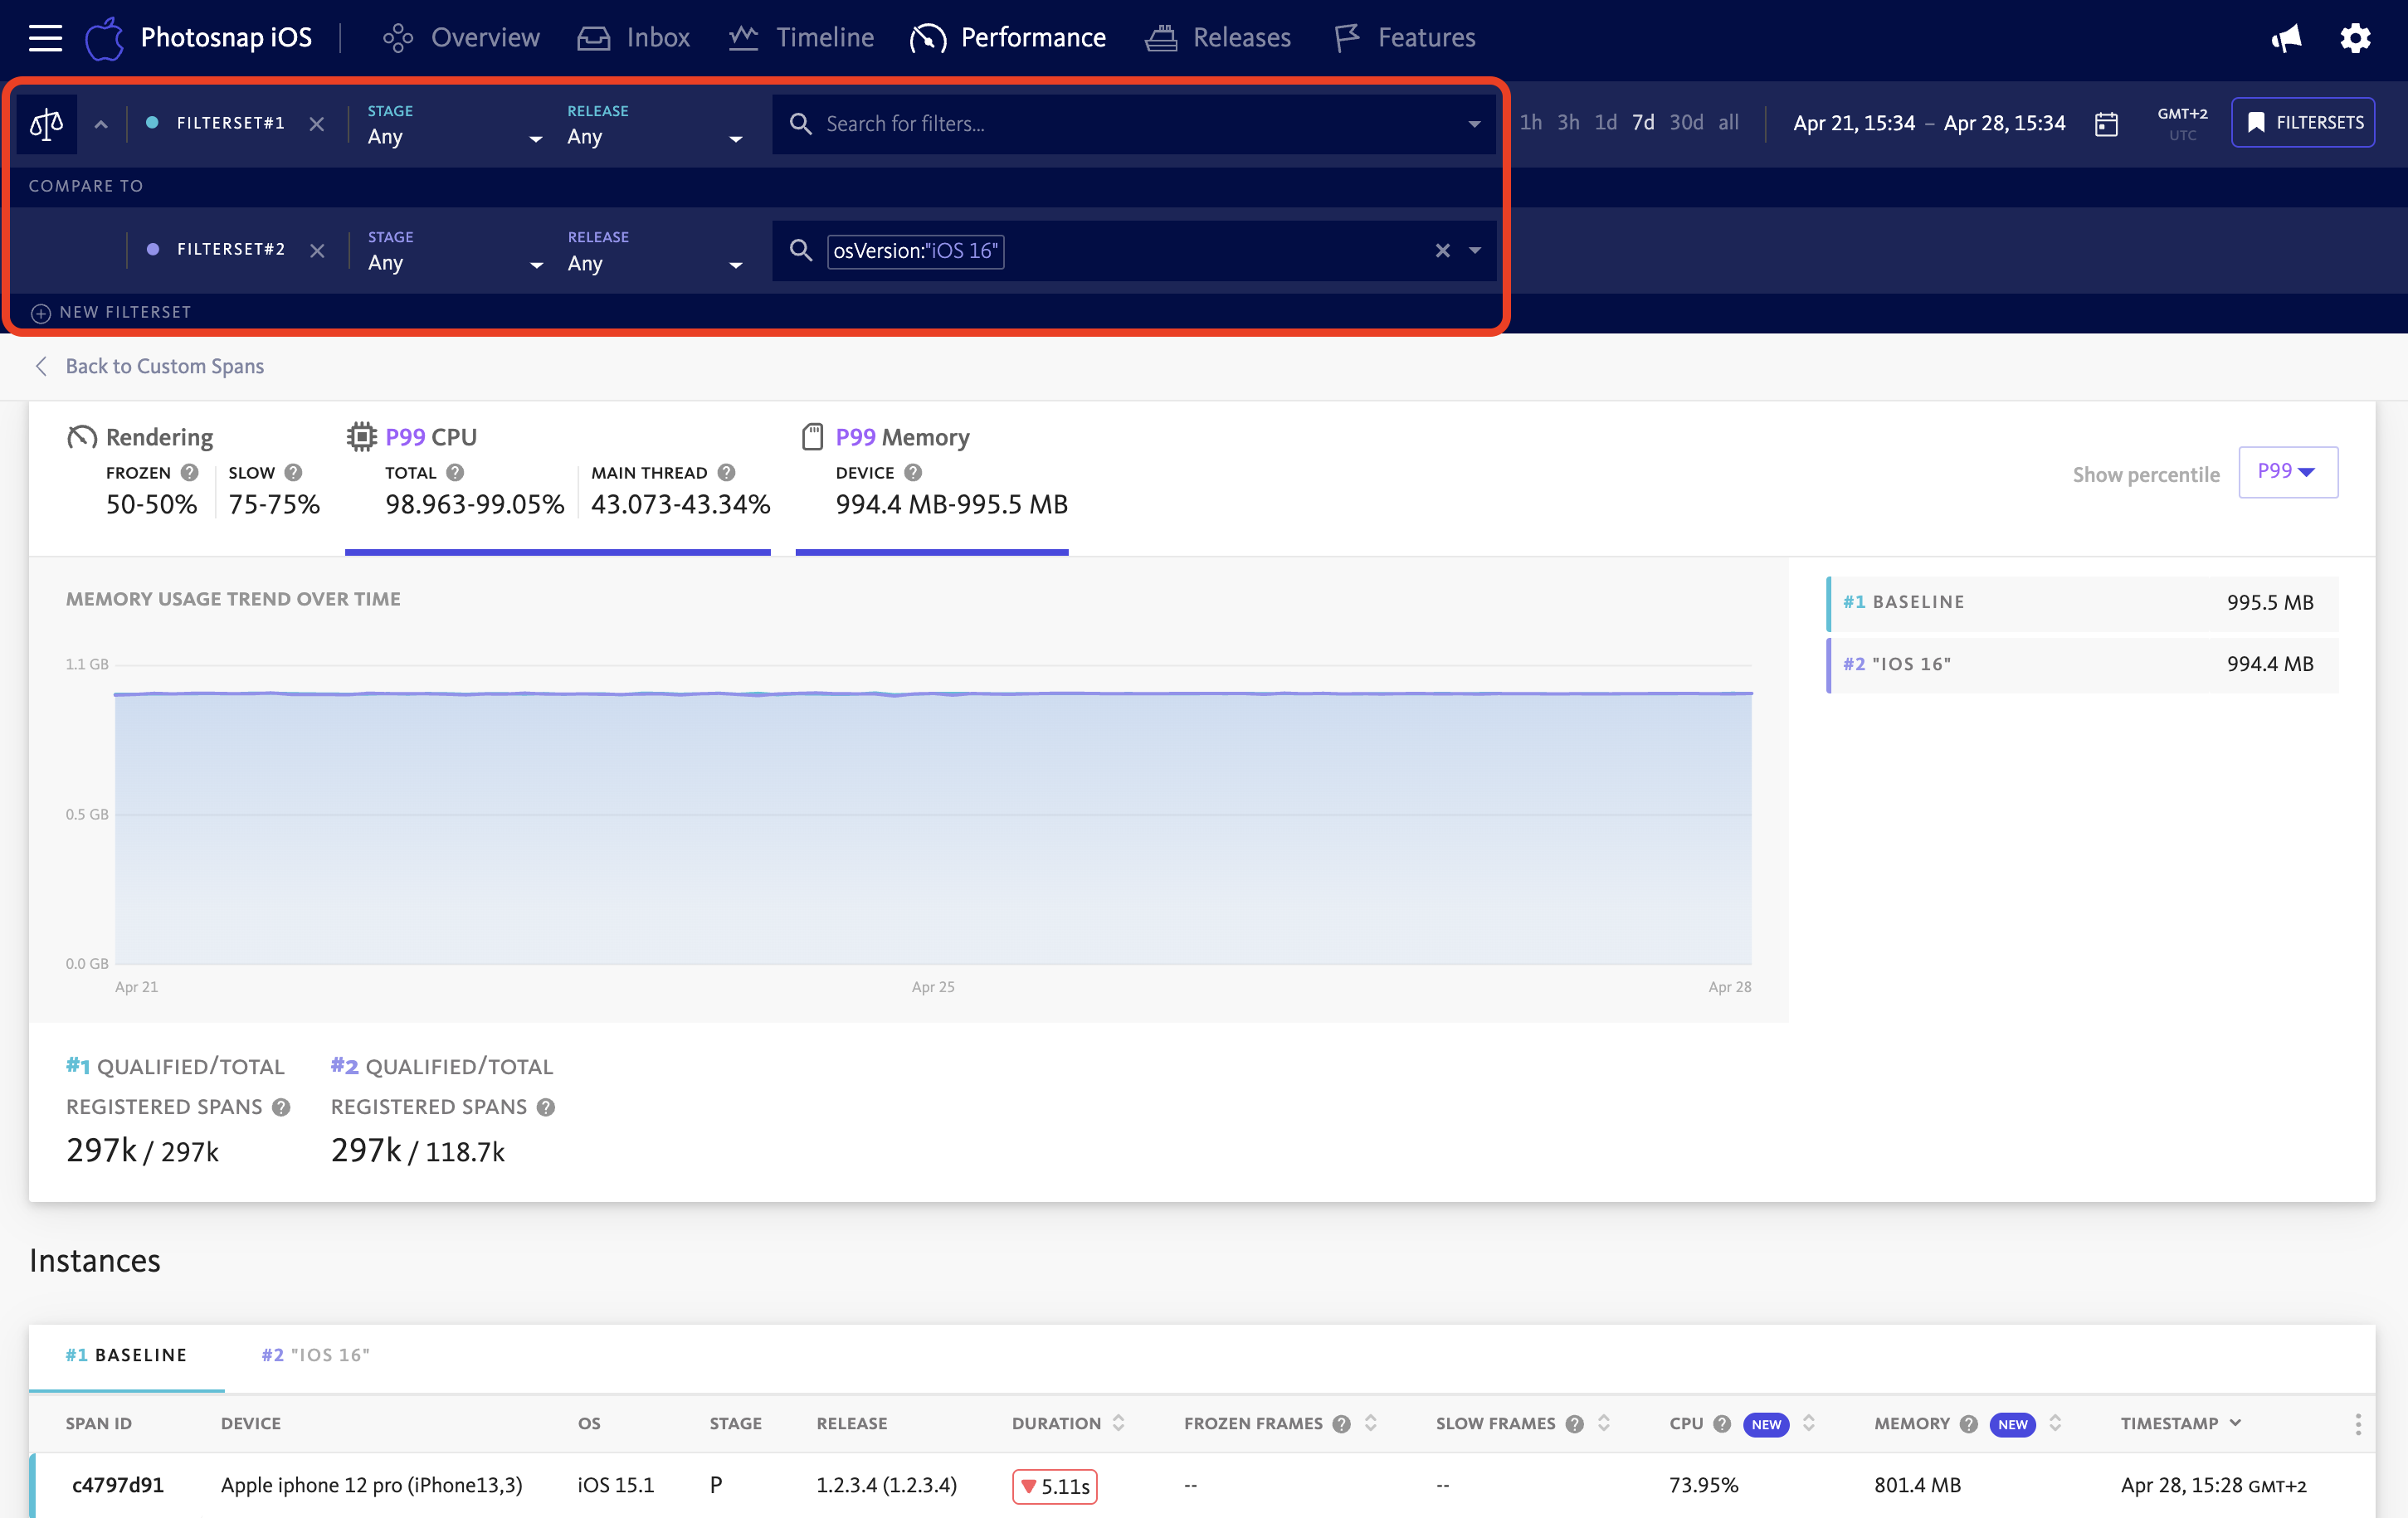
Task: Select the 3h time range
Action: tap(1568, 122)
